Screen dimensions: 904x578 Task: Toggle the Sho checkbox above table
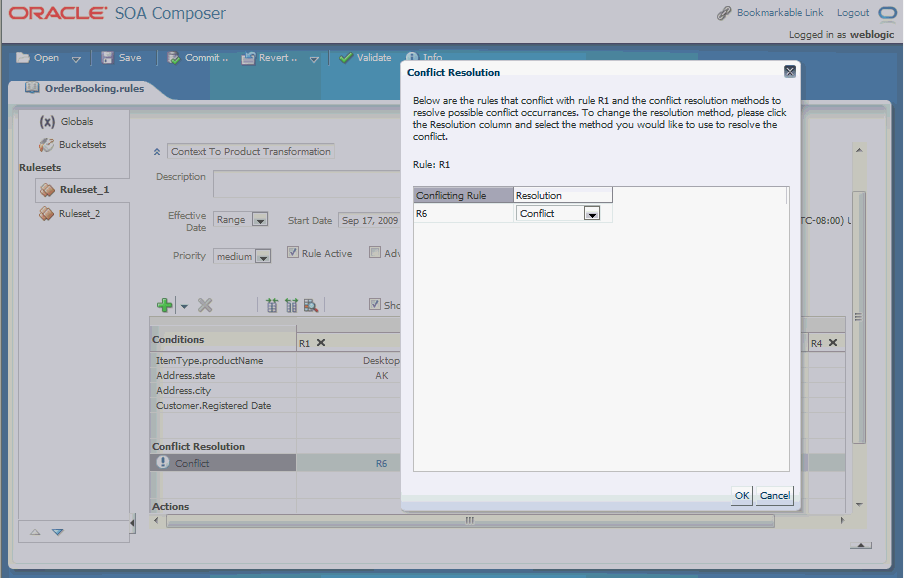[375, 304]
